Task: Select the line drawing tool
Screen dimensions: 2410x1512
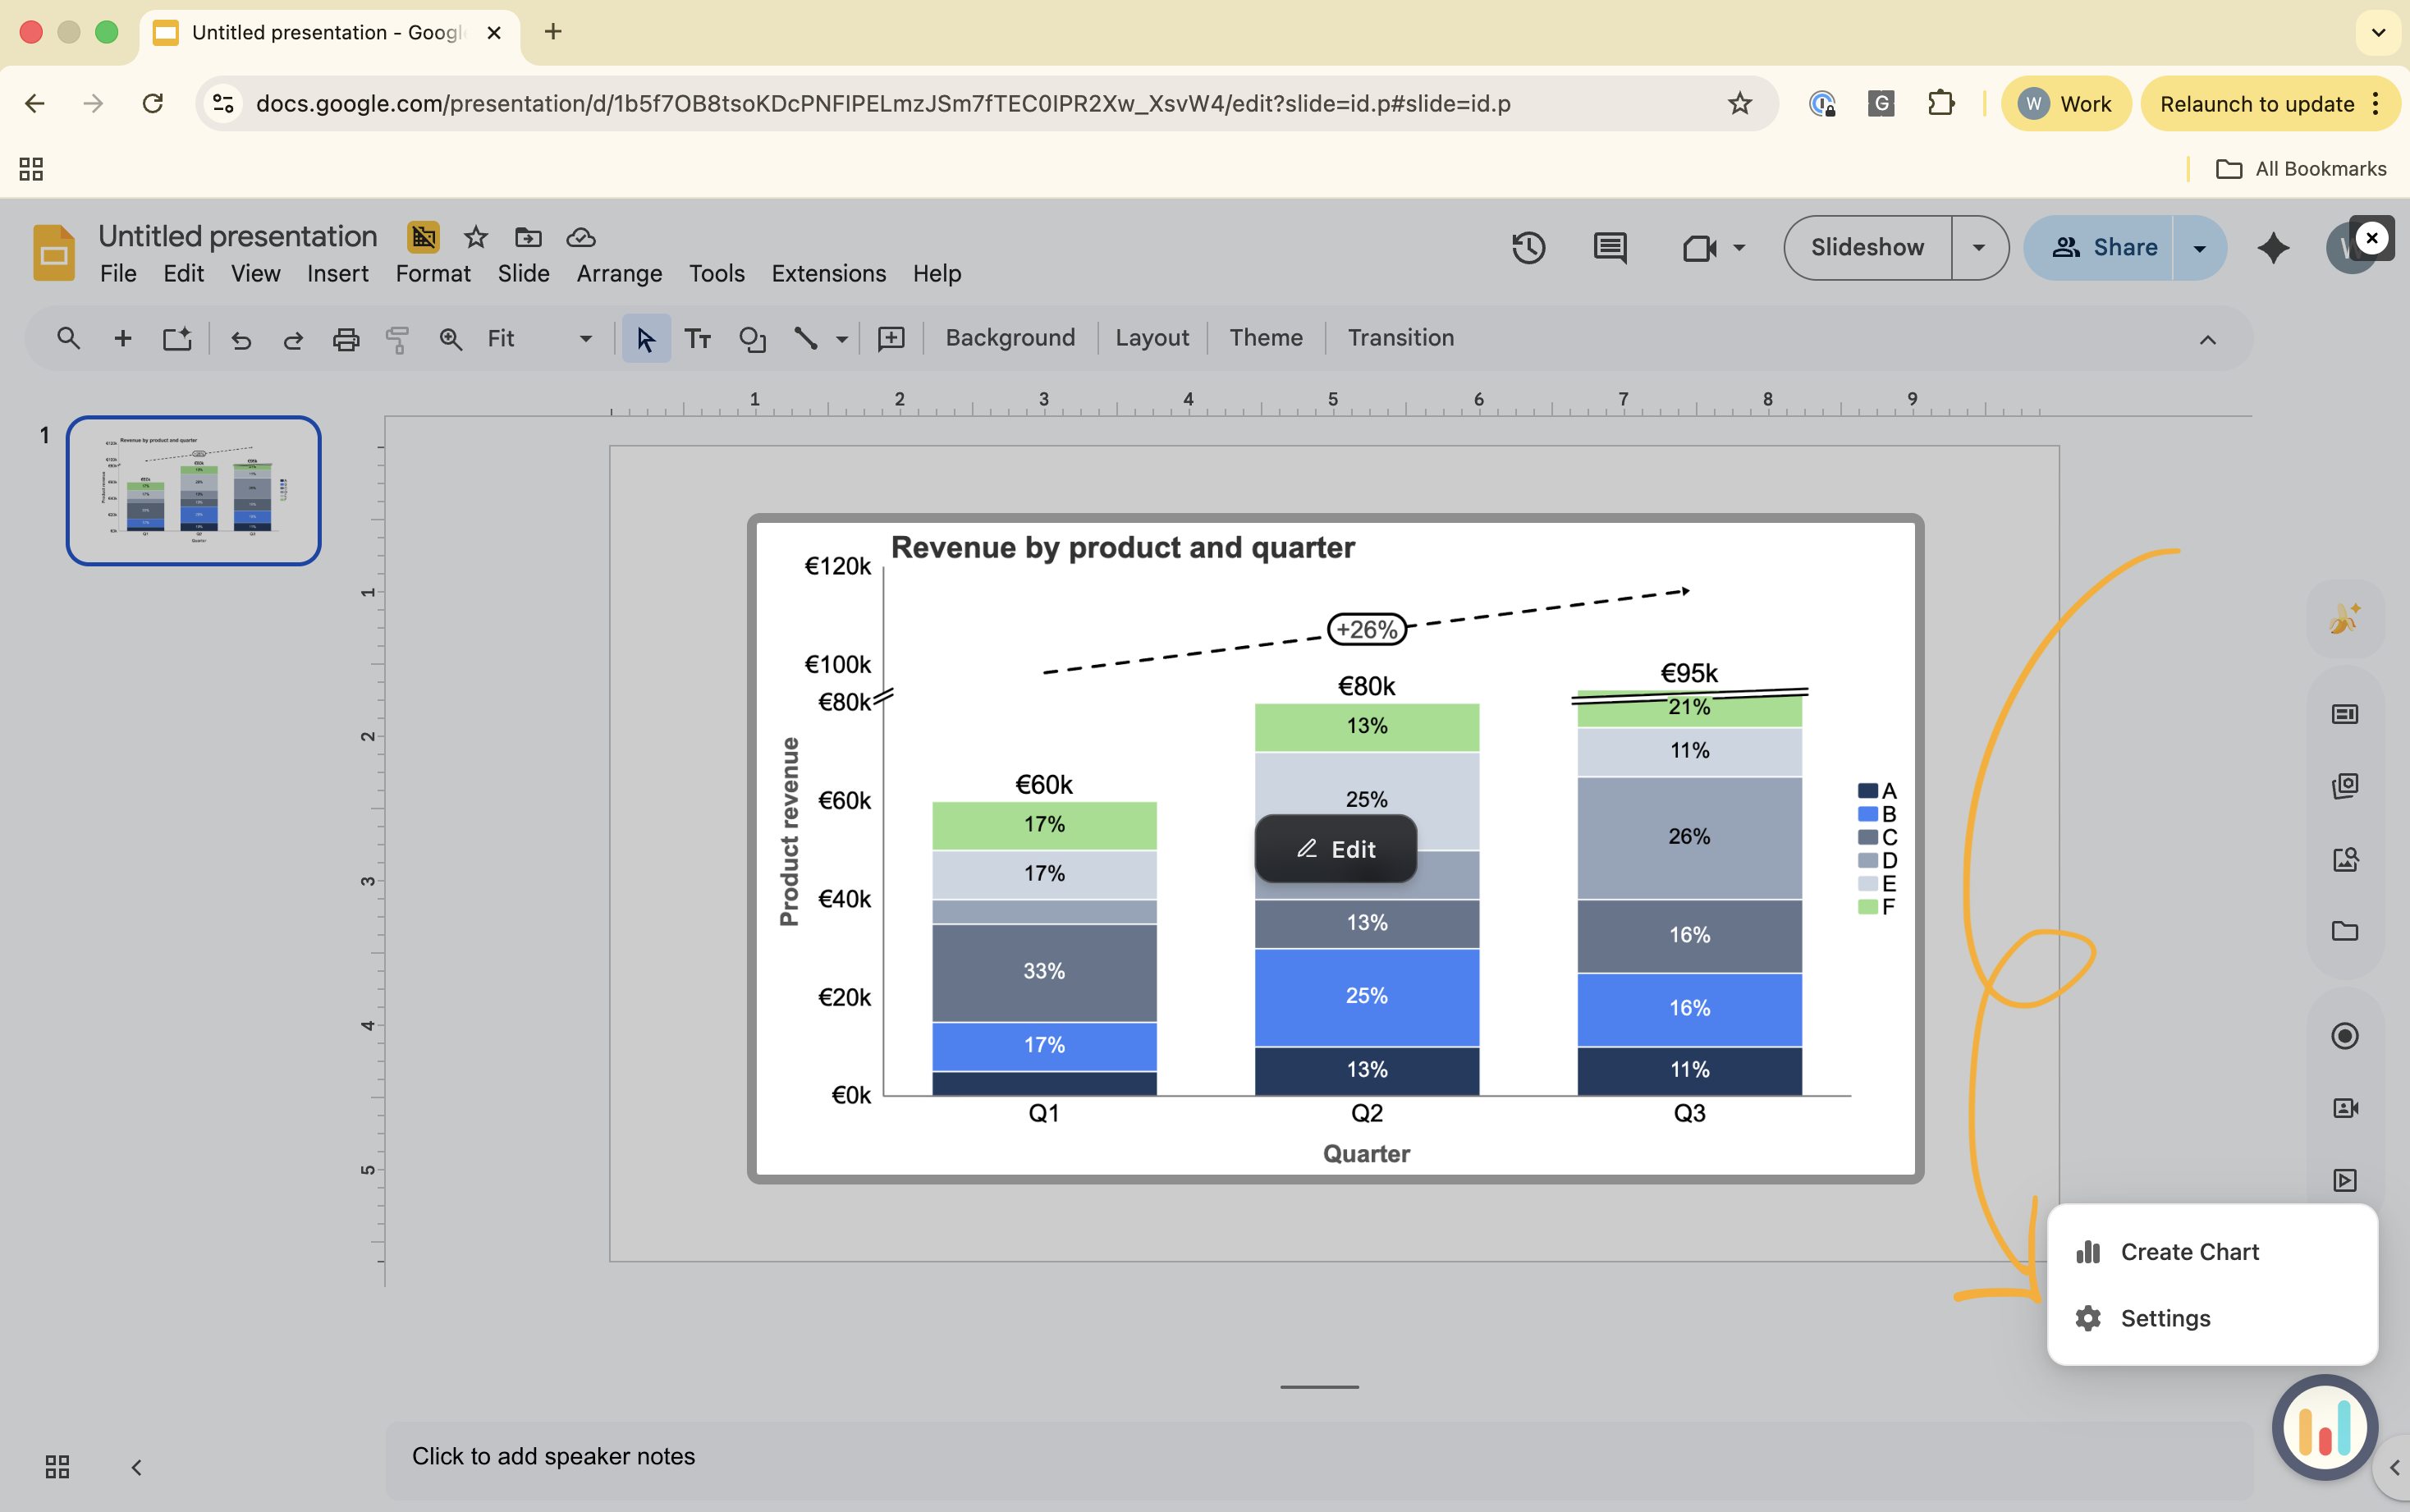Action: click(805, 339)
